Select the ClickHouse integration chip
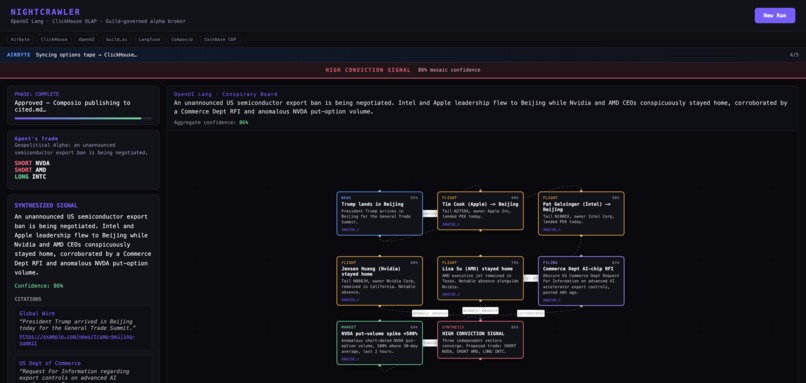 (54, 39)
